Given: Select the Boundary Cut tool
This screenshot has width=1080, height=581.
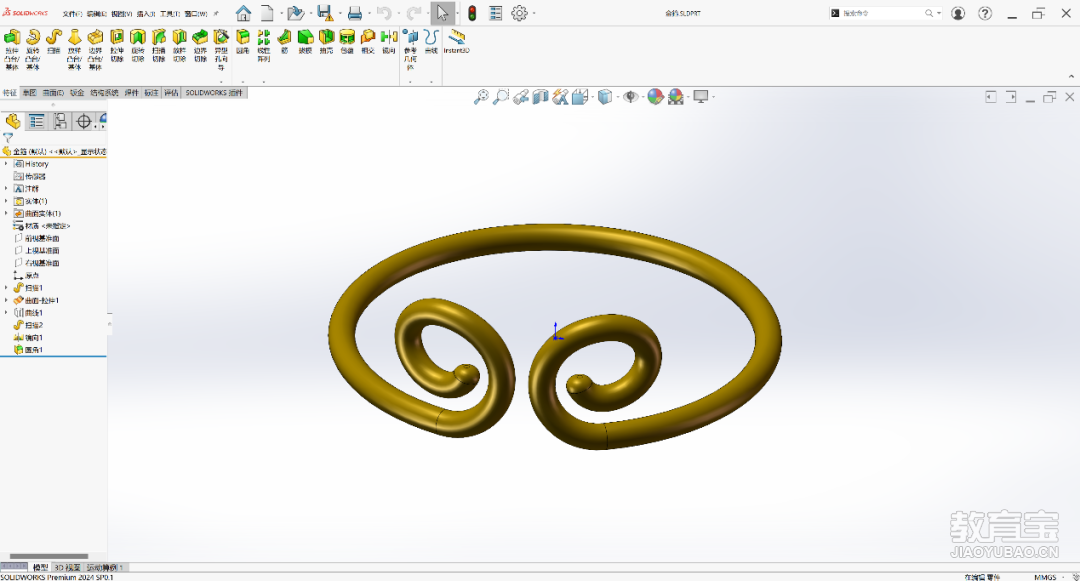Looking at the screenshot, I should [x=200, y=45].
